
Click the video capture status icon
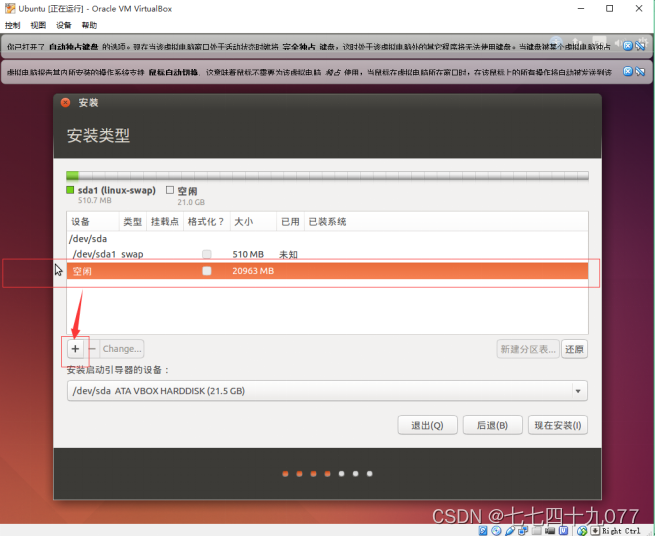[550, 531]
